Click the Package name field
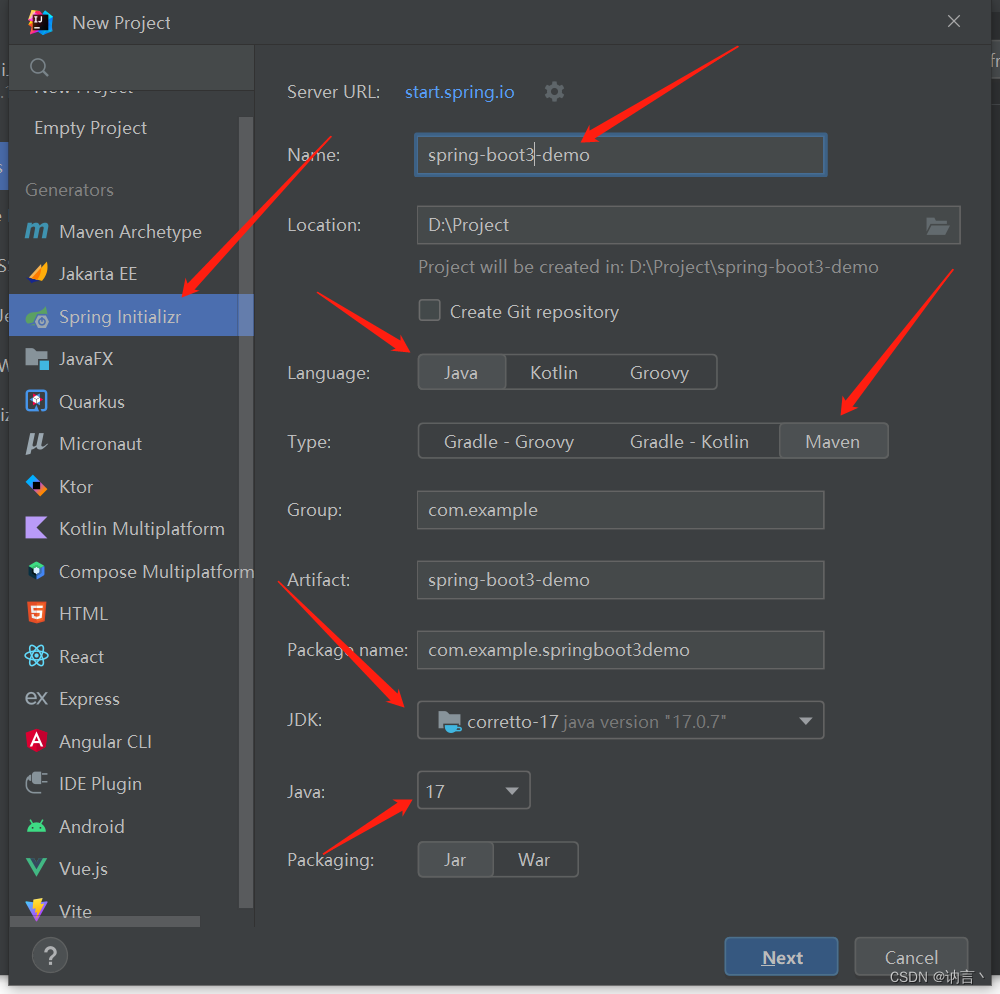The image size is (1000, 994). (621, 650)
